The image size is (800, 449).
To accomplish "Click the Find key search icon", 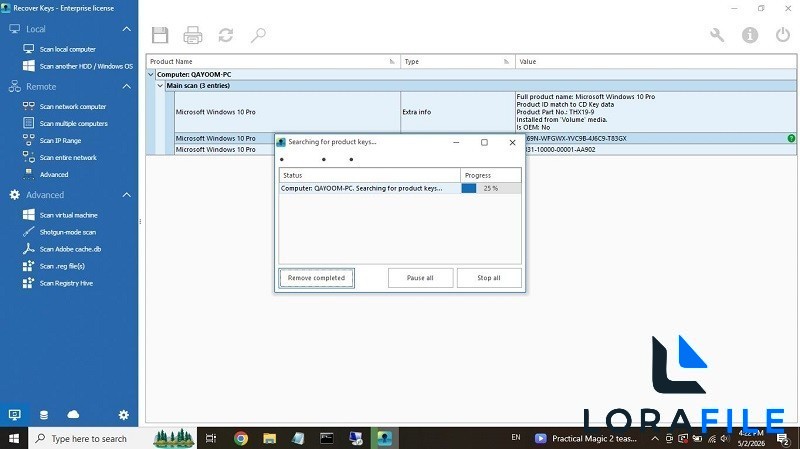I will click(258, 35).
